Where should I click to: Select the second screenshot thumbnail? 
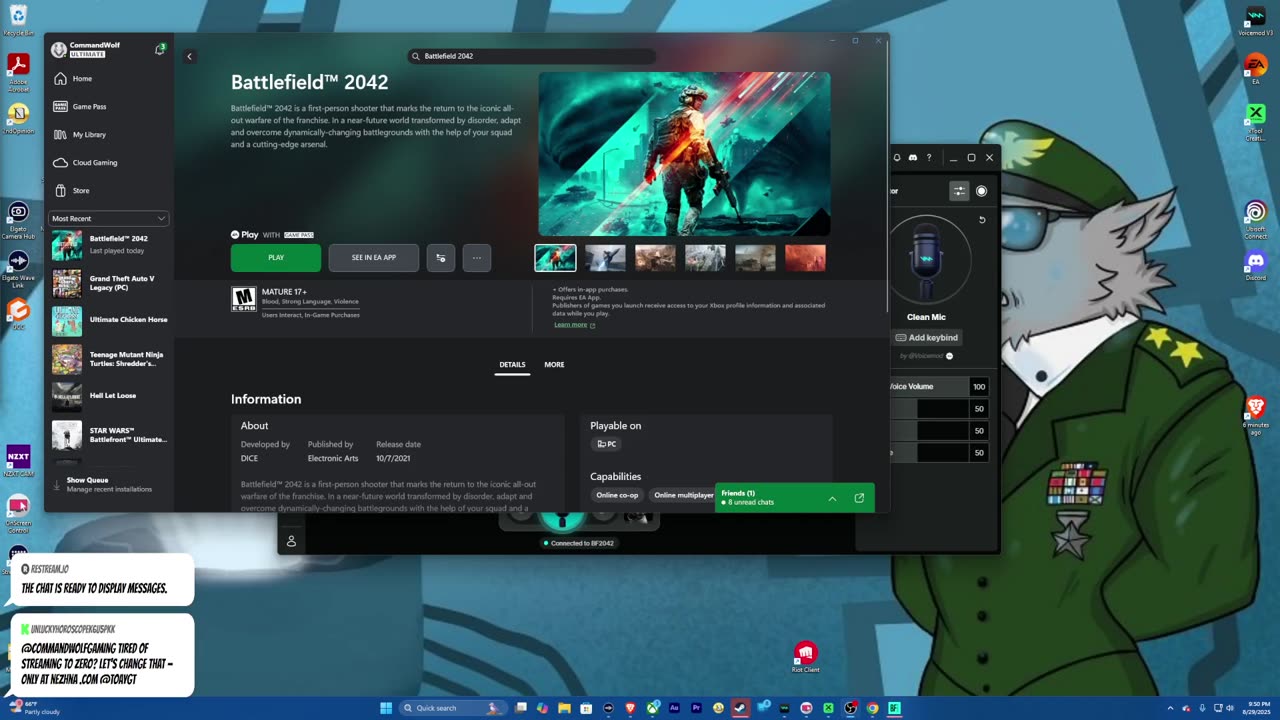[x=605, y=258]
